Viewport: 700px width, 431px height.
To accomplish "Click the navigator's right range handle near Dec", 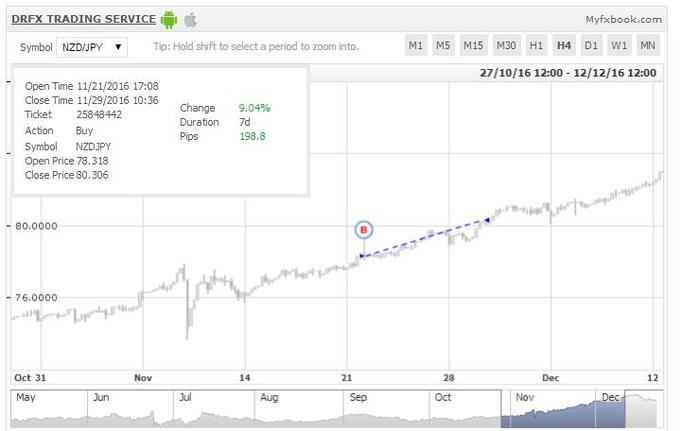I will coord(625,409).
